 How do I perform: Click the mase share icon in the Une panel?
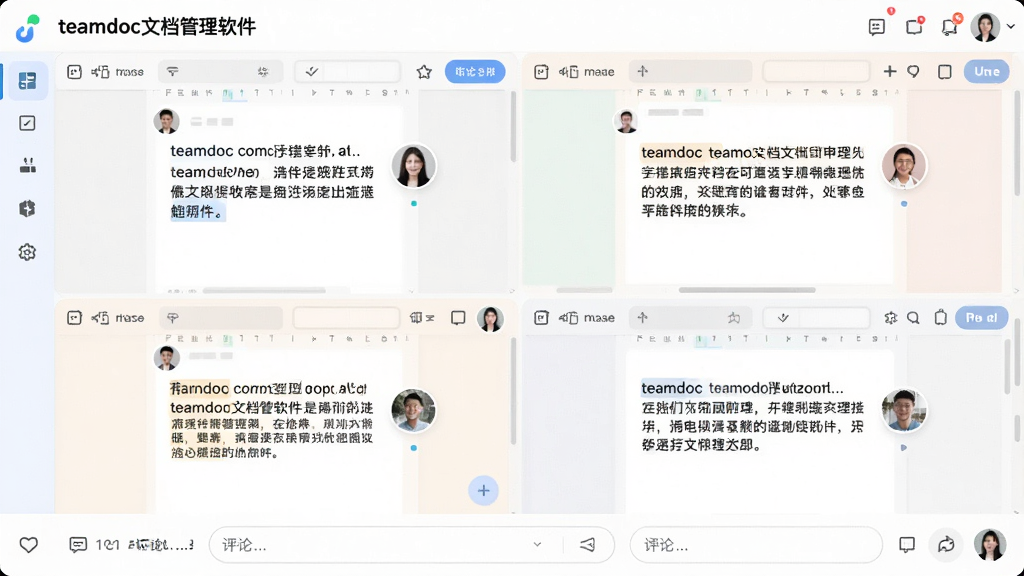[569, 72]
